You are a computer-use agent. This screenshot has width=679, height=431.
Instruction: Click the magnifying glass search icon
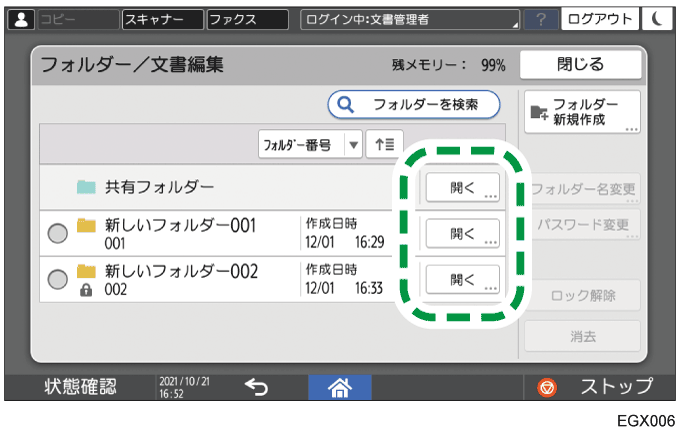tap(346, 104)
